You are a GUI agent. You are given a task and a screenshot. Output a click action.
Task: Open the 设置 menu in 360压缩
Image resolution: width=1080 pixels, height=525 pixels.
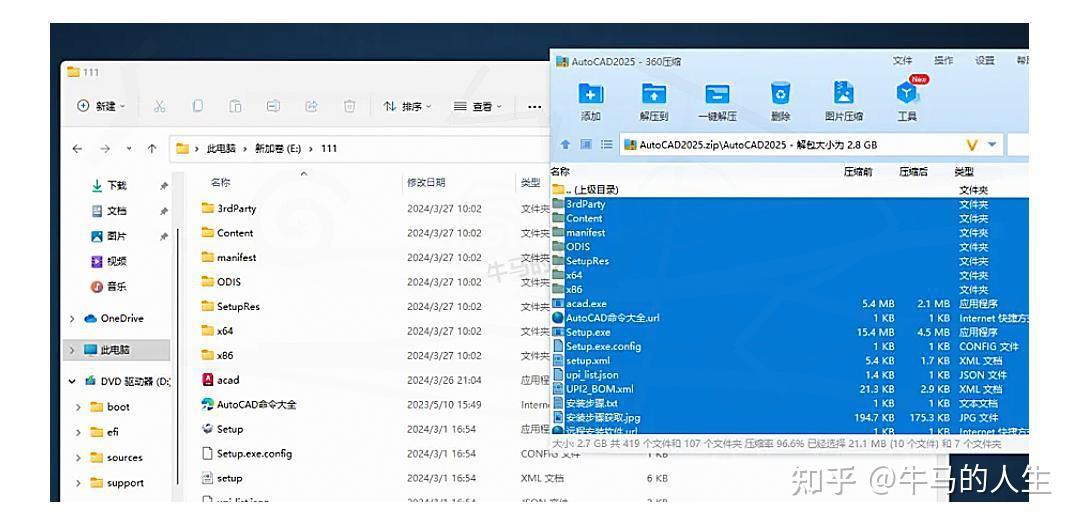[985, 61]
